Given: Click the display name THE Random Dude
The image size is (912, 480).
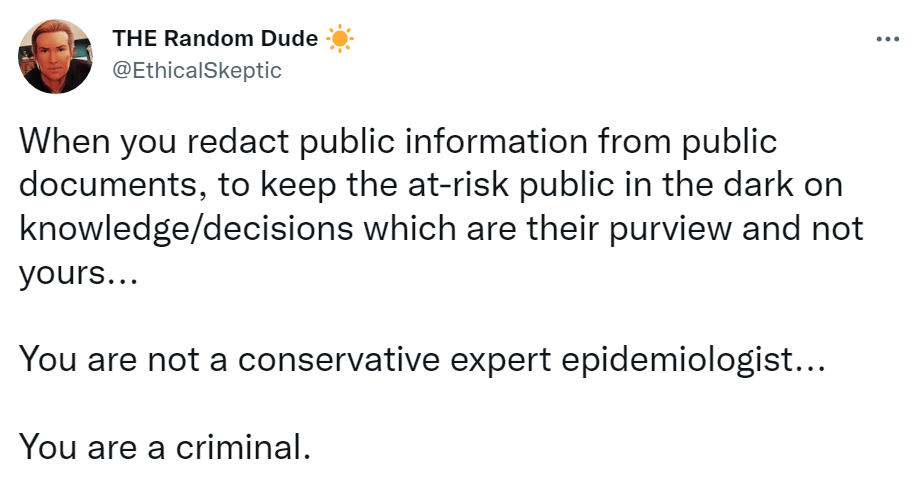Looking at the screenshot, I should click(215, 39).
